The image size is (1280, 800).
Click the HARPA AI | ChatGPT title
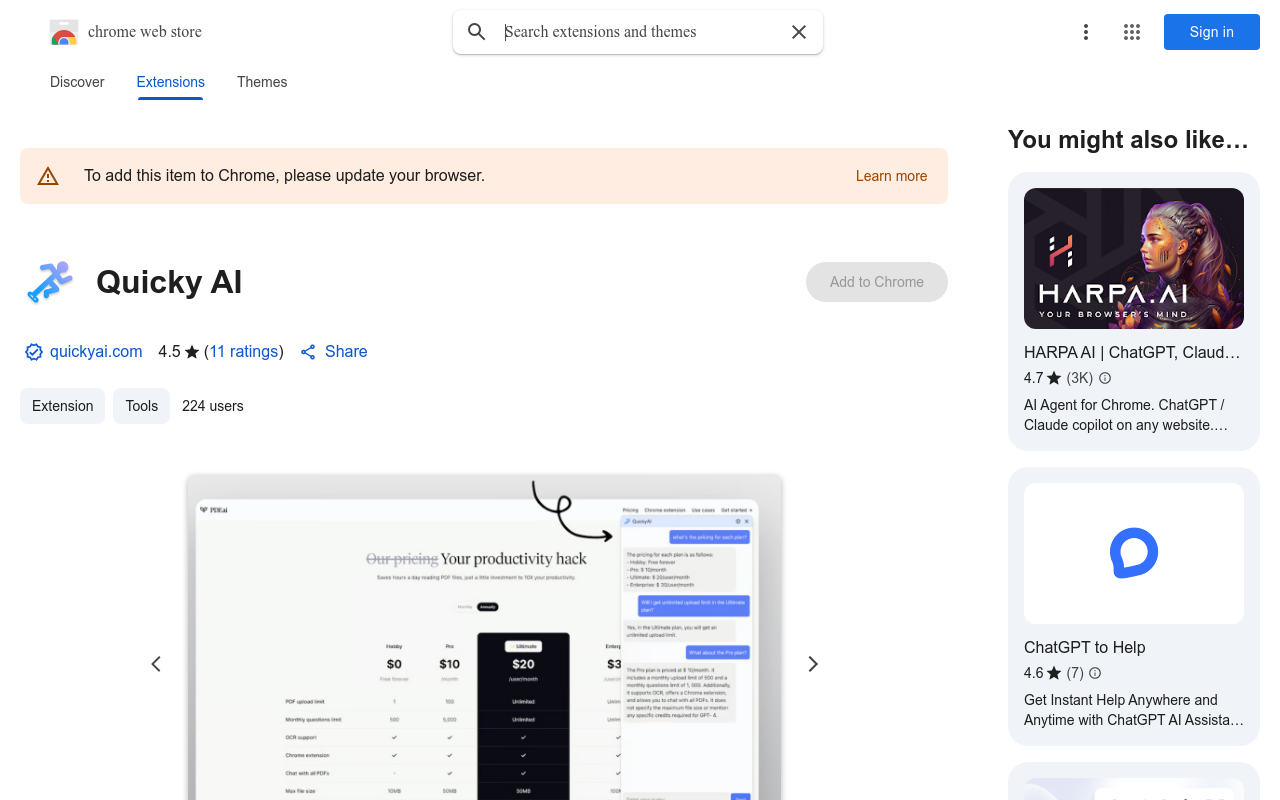1132,352
